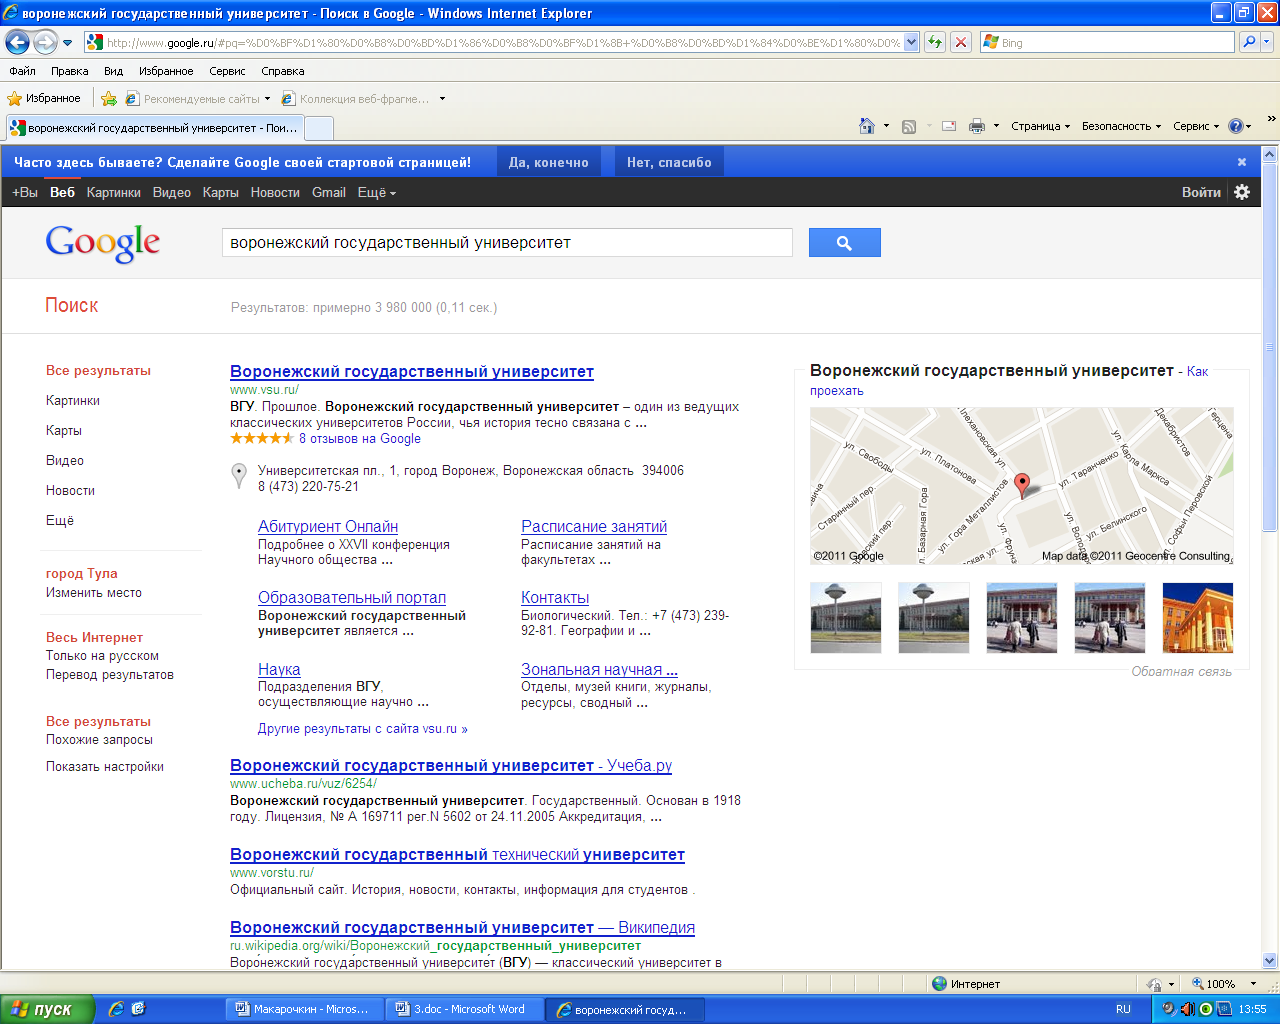Viewport: 1280px width, 1024px height.
Task: Click the blue search magnifier button
Action: pyautogui.click(x=845, y=242)
